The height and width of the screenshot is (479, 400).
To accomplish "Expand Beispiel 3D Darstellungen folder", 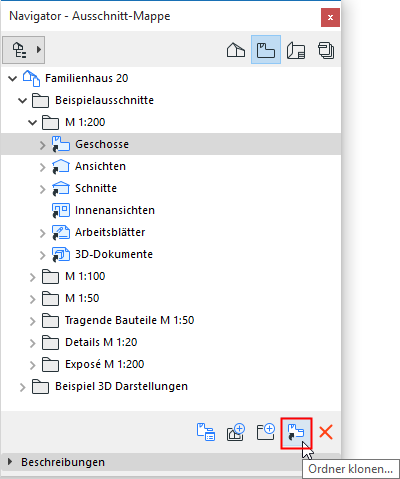I will tap(22, 387).
